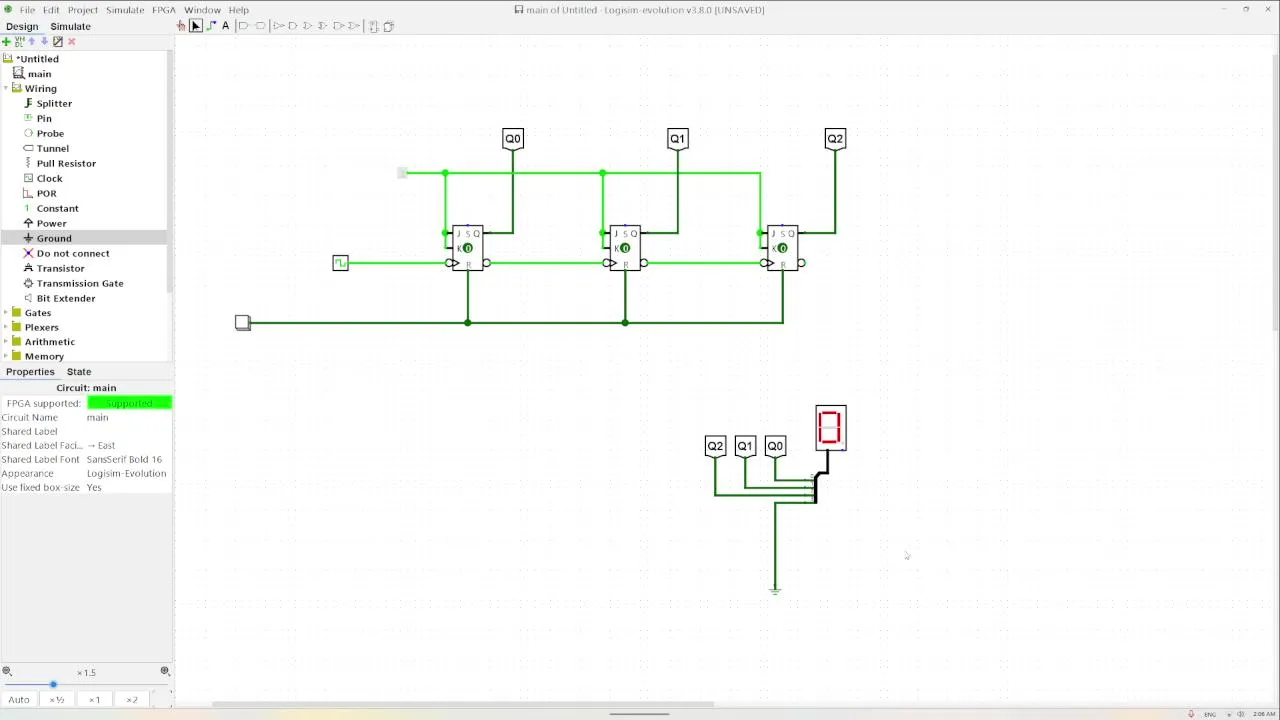Open the FPGA menu
1280x720 pixels.
point(164,10)
